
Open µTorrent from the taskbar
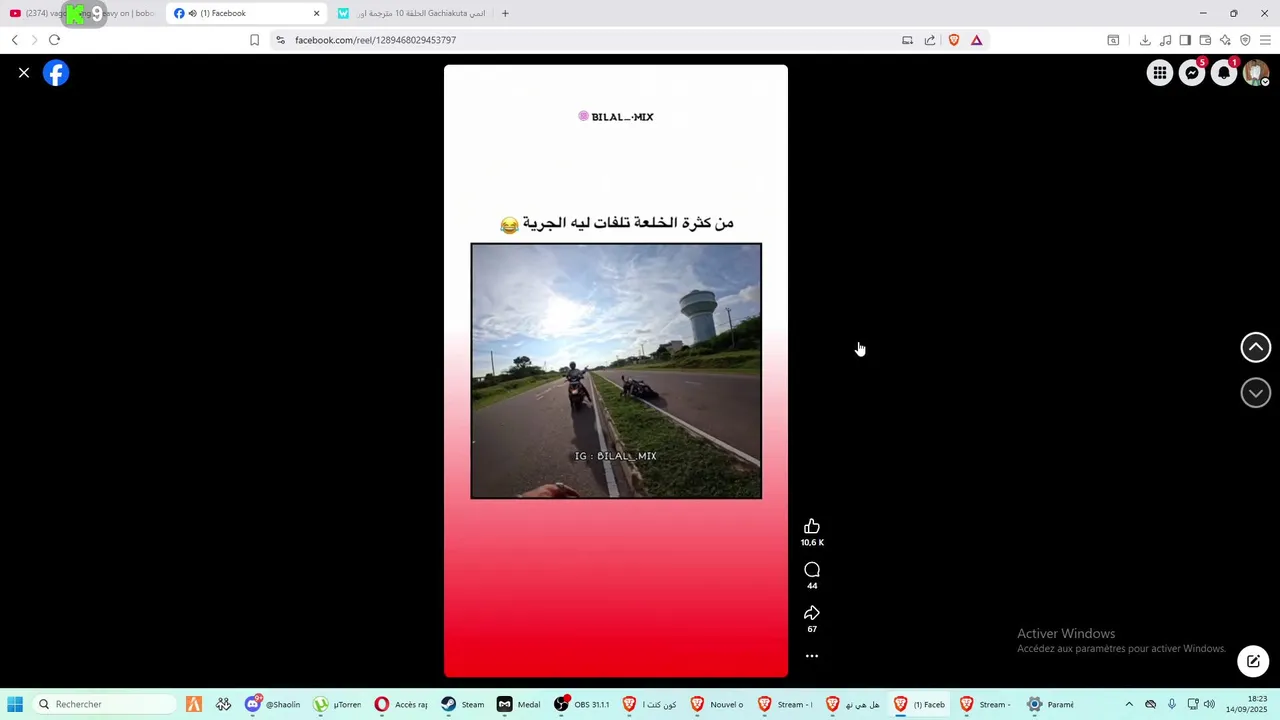tap(338, 704)
